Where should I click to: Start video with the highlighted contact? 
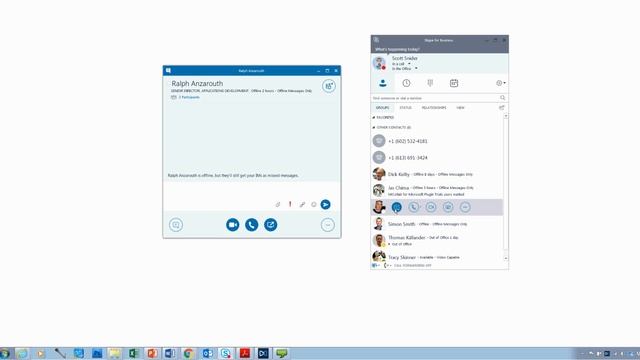(x=431, y=207)
